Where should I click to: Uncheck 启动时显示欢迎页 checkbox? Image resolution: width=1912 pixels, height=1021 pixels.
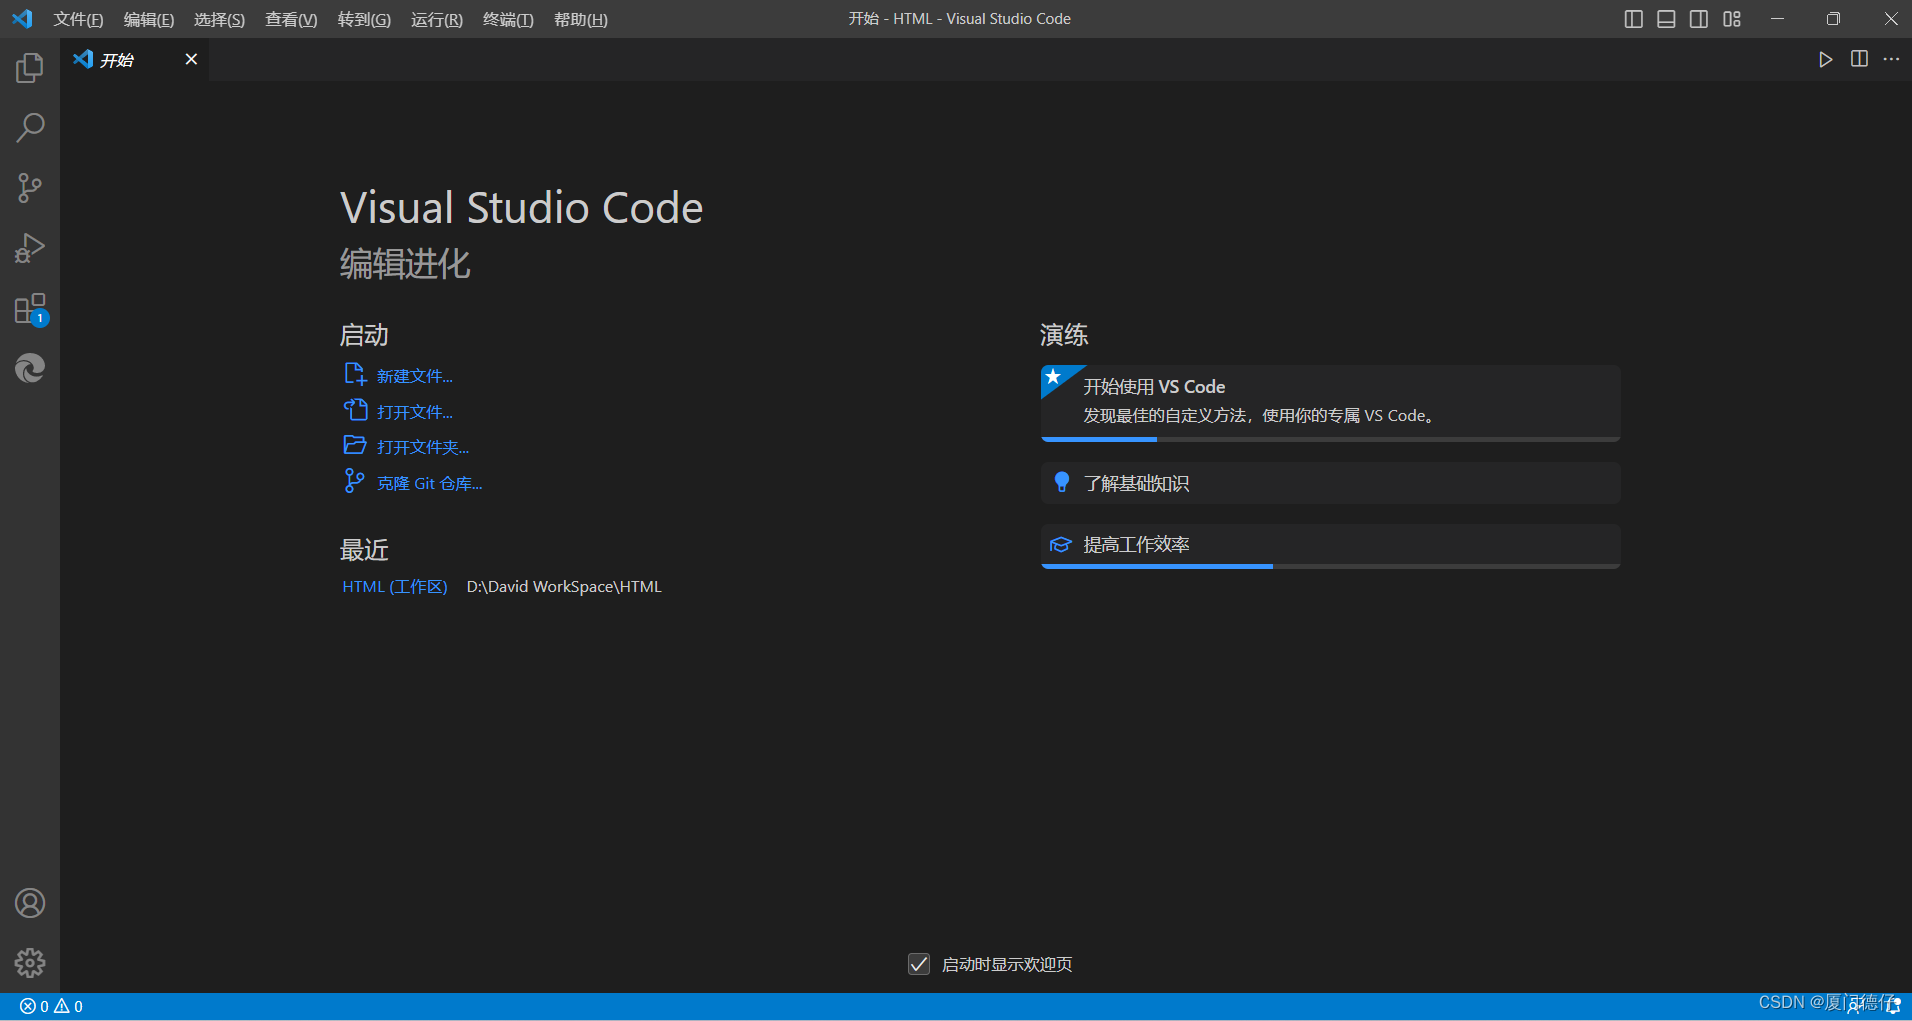pos(919,964)
